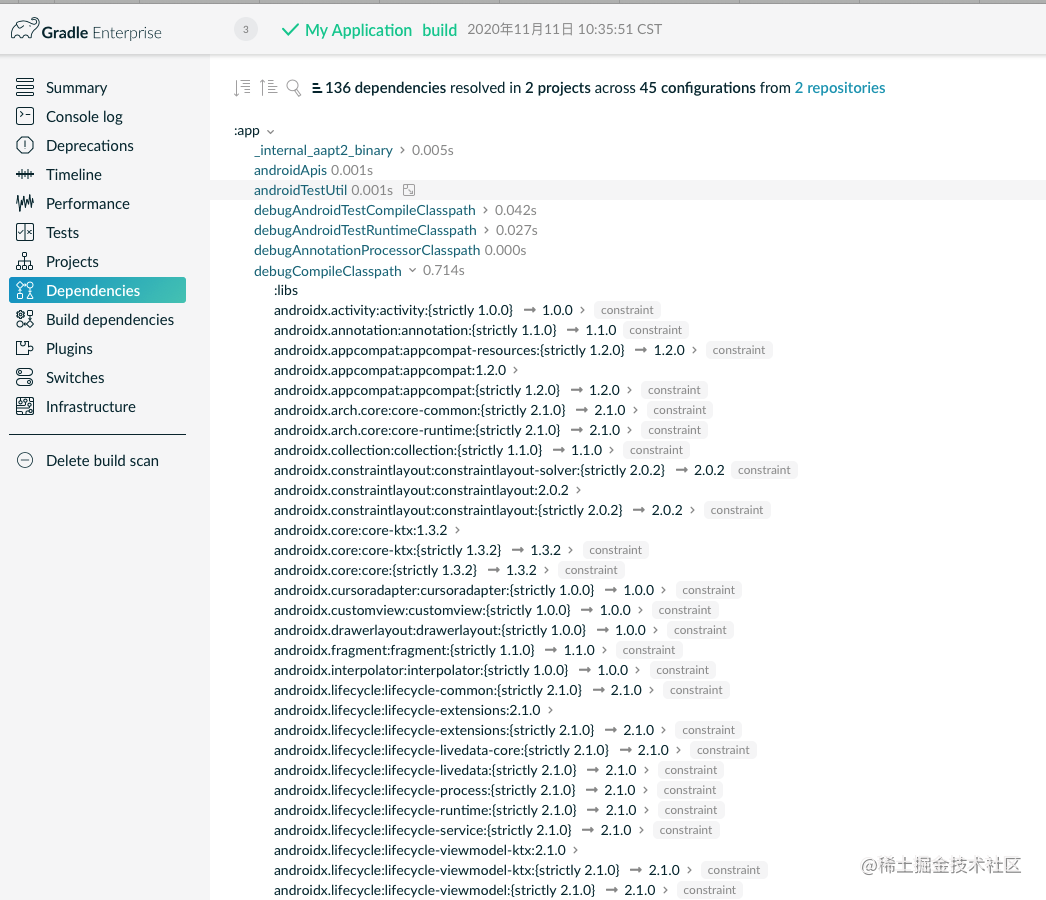Expand androidx.core:core-ktx:1.3.2 dependency
This screenshot has height=900, width=1046.
point(457,530)
